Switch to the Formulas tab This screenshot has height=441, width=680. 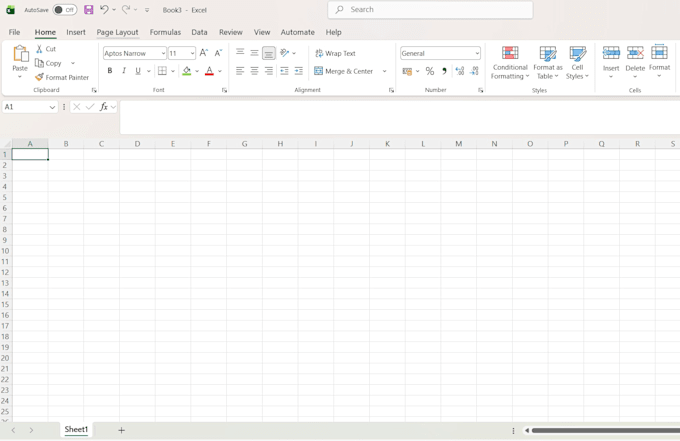click(x=165, y=32)
